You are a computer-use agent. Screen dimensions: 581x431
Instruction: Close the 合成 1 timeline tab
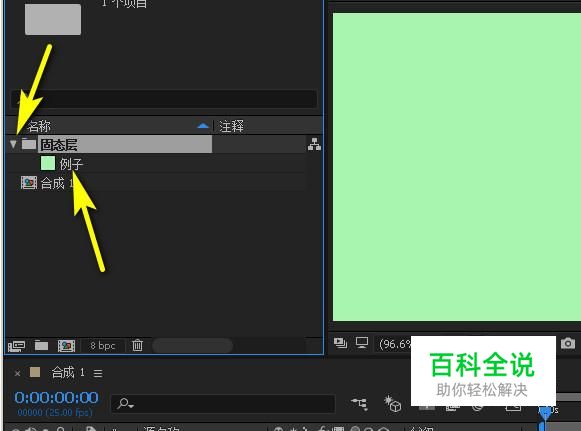17,373
